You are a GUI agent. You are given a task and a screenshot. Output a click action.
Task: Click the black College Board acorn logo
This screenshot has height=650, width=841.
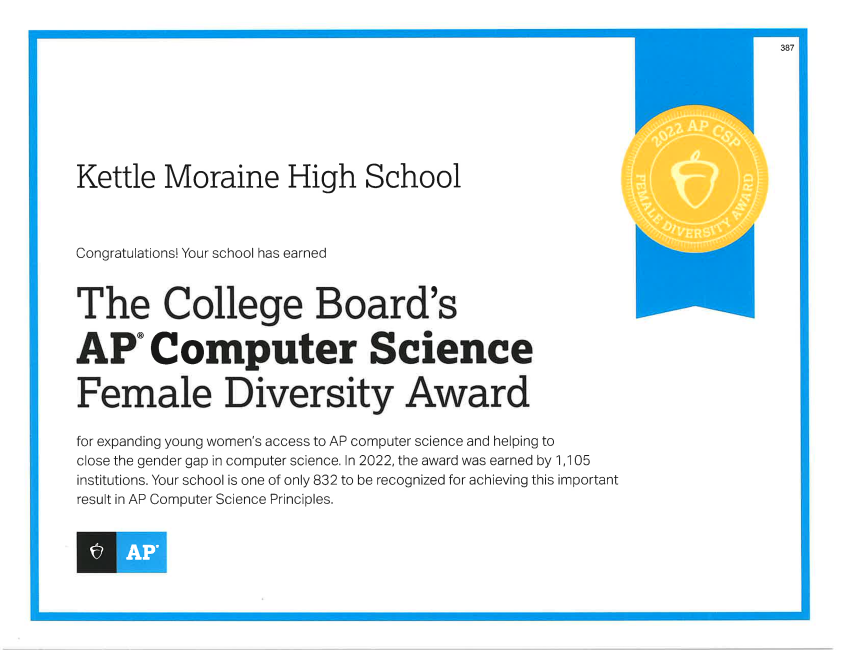point(97,552)
